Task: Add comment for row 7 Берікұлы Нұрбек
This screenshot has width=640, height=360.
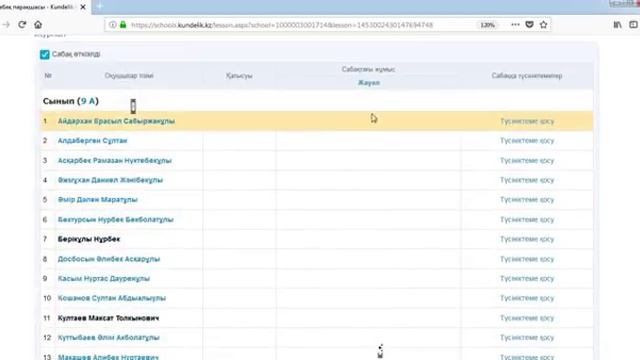Action: tap(527, 239)
